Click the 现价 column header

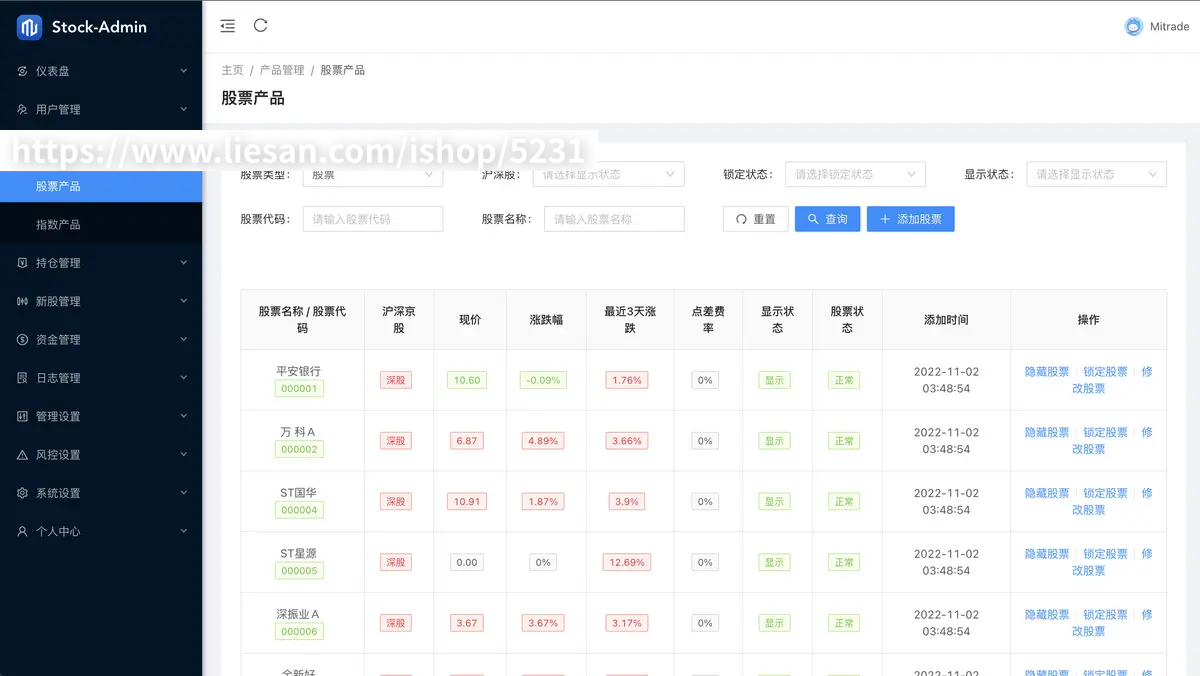[x=470, y=320]
